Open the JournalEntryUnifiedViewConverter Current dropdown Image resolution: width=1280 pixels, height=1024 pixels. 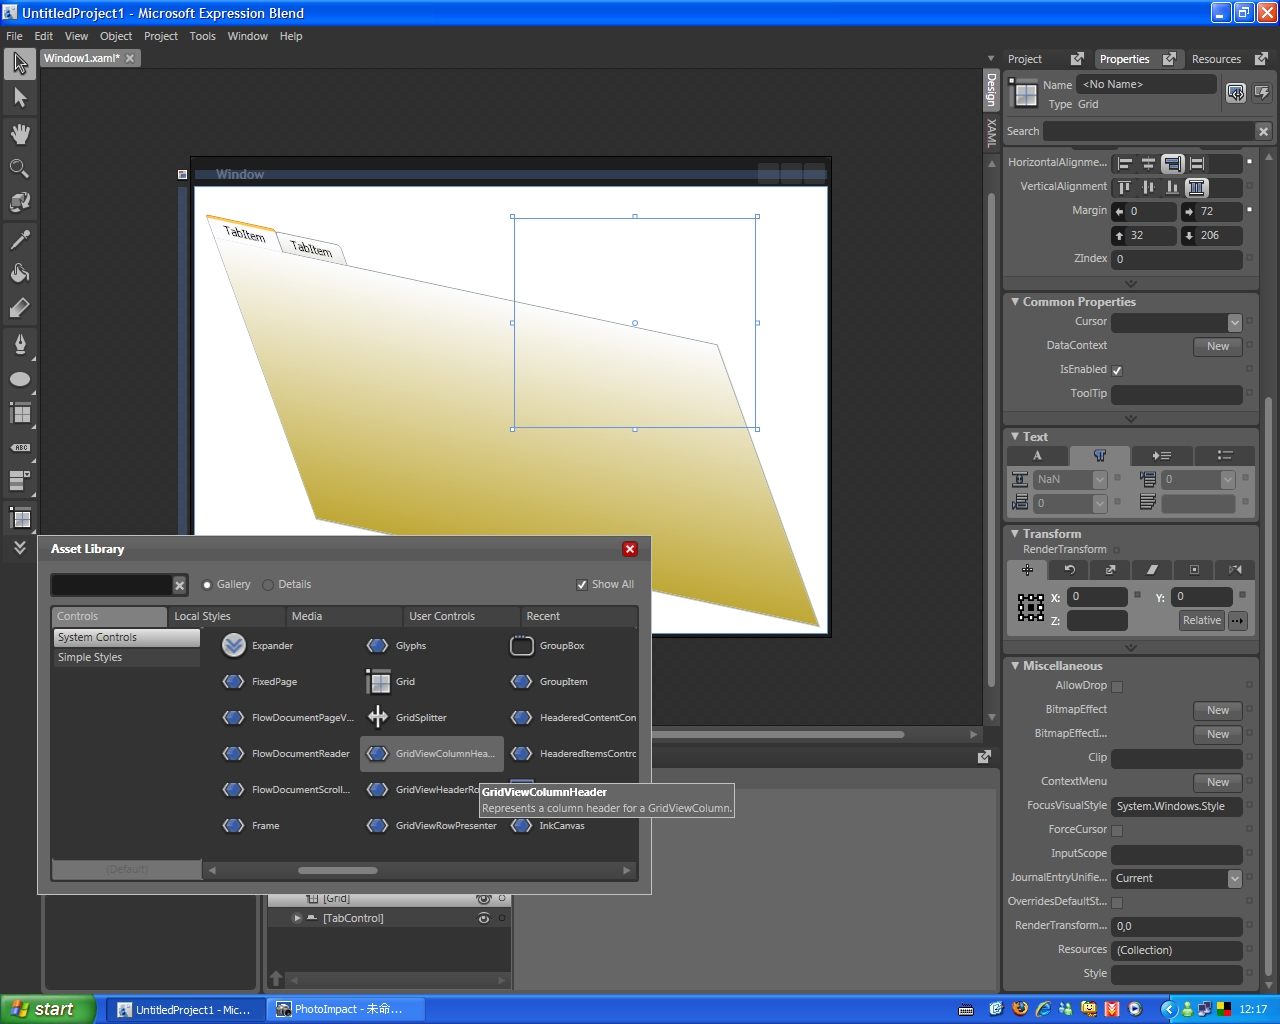pos(1234,878)
